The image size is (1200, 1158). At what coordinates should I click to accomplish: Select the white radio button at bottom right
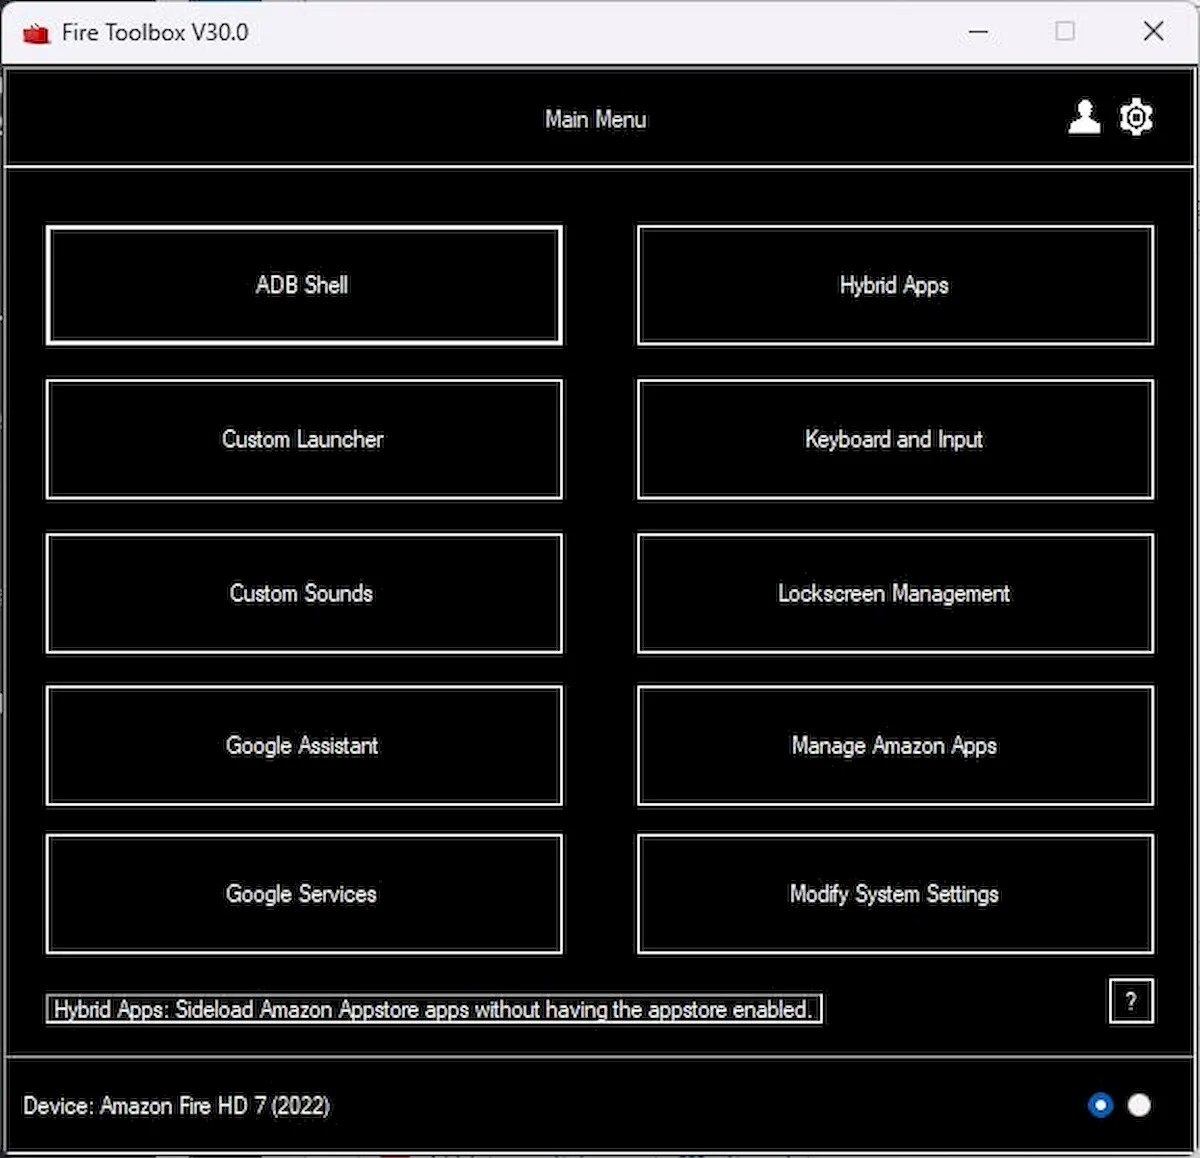pyautogui.click(x=1139, y=1105)
